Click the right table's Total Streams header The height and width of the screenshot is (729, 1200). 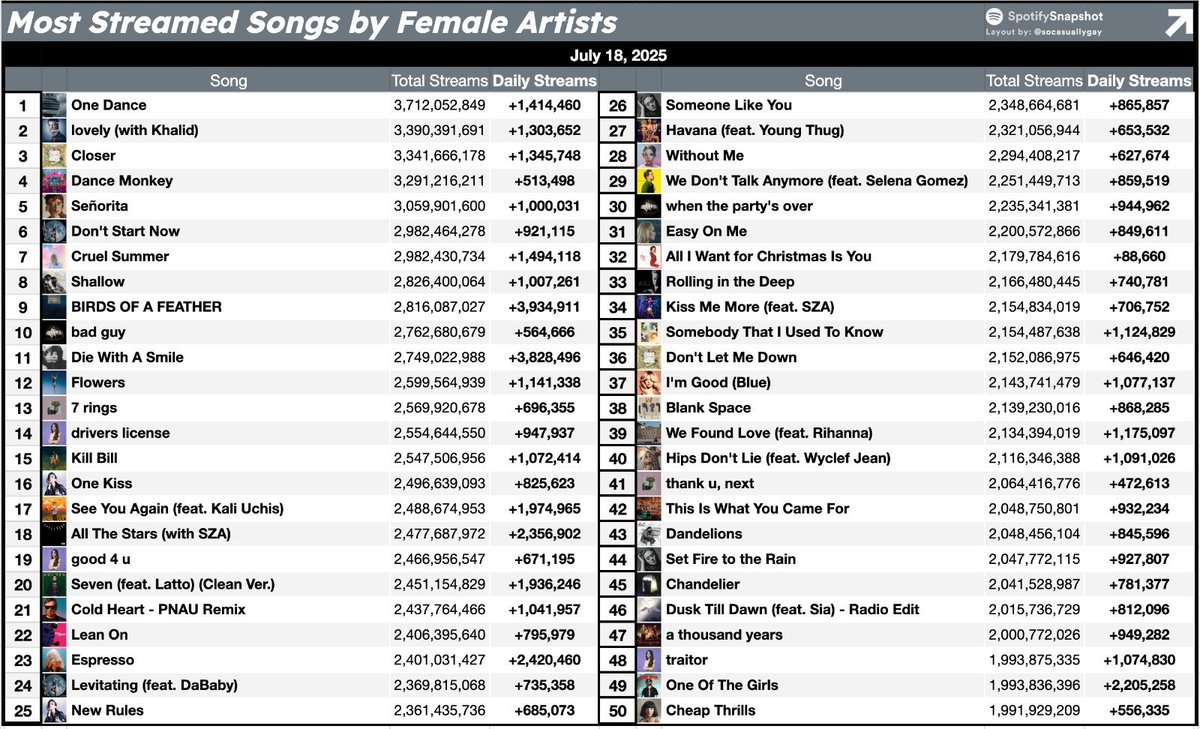[1035, 81]
